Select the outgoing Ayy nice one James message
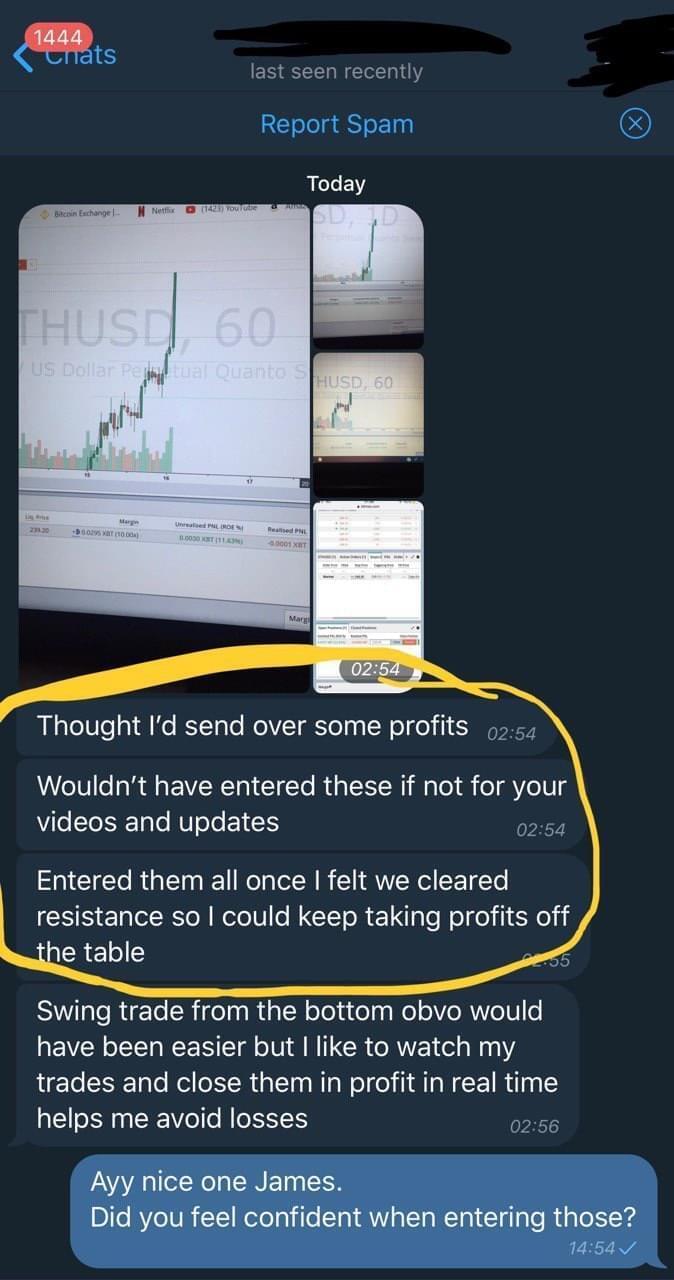674x1280 pixels. (364, 1211)
